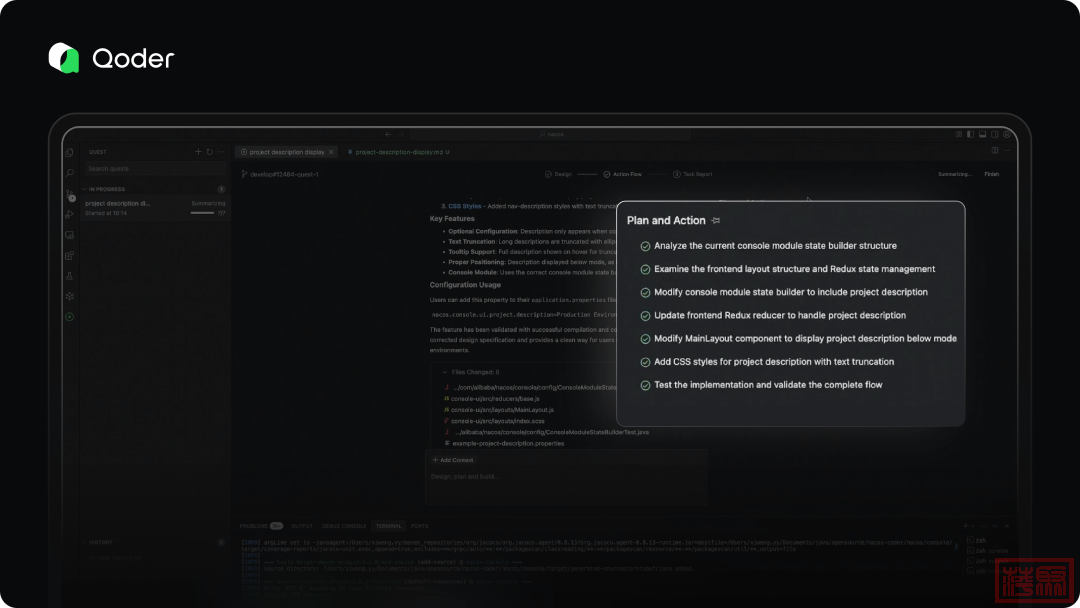
Task: Open Source Control in activity bar
Action: 70,195
